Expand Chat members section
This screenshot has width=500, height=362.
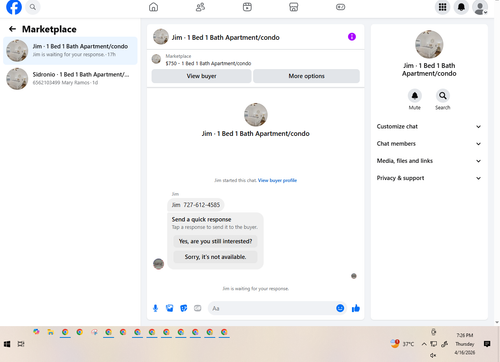[429, 144]
